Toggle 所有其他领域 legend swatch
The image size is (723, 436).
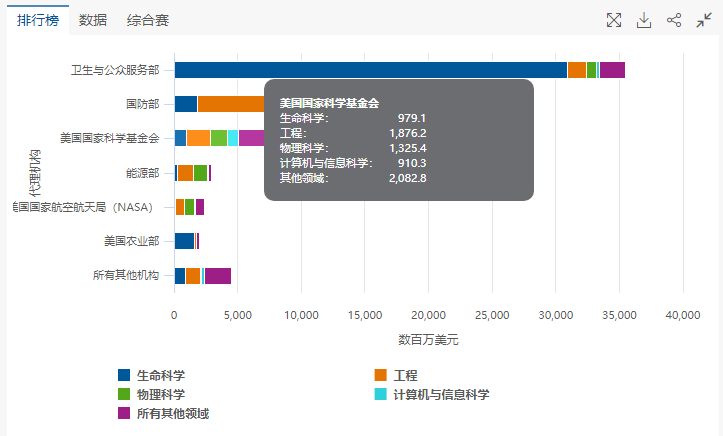(x=124, y=413)
